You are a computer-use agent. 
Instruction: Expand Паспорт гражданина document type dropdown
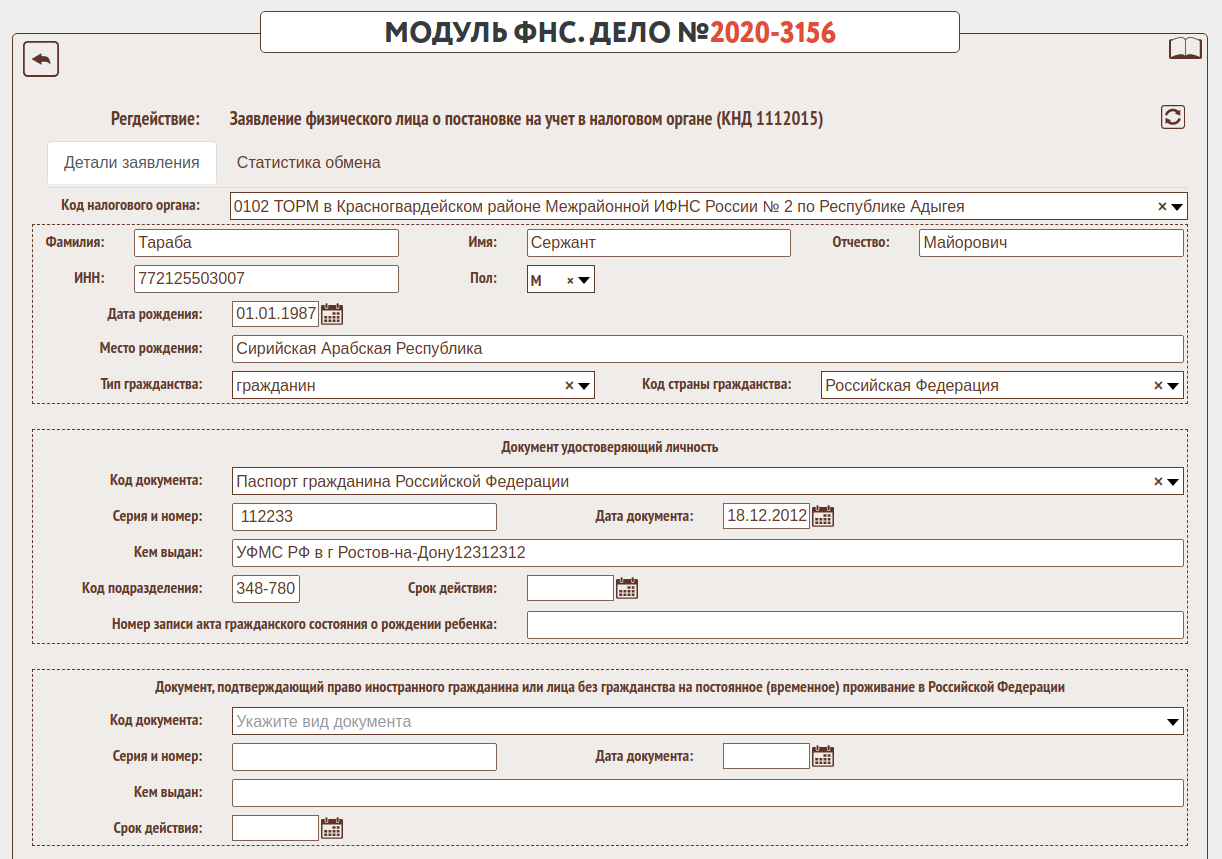(1175, 482)
